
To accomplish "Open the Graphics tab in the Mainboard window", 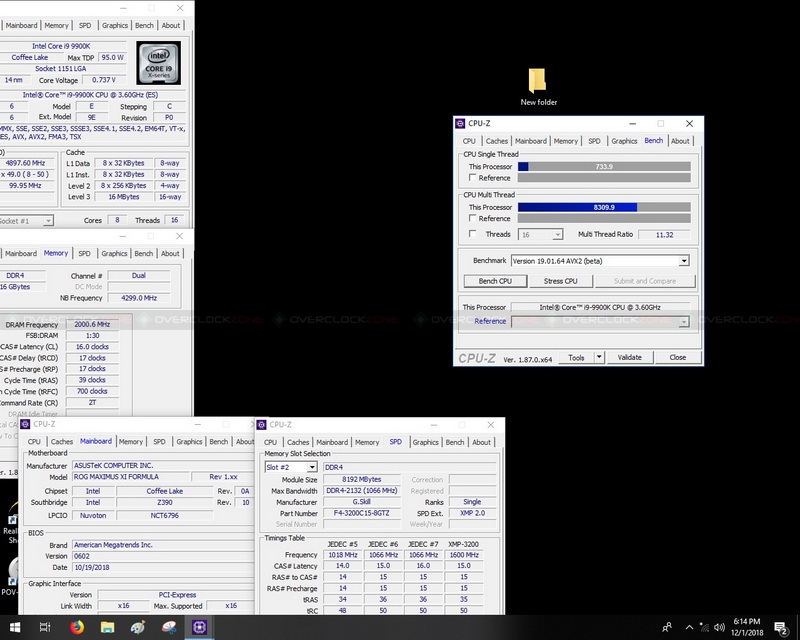I will pos(189,441).
